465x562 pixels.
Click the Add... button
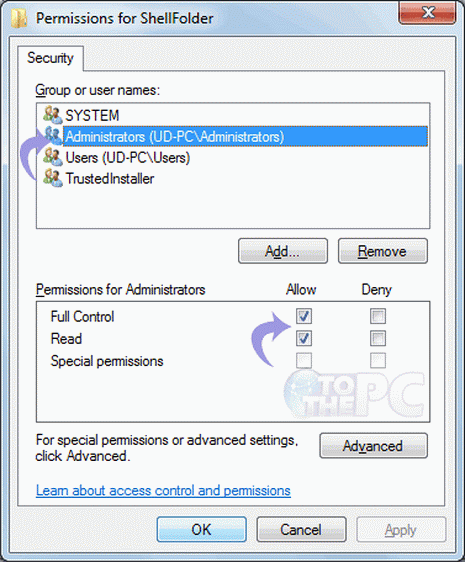[x=283, y=251]
